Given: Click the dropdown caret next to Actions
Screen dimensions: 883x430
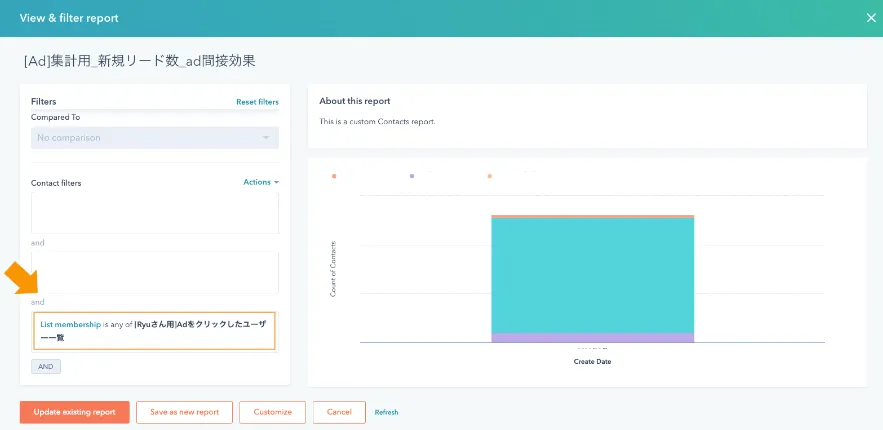Looking at the screenshot, I should tap(276, 182).
